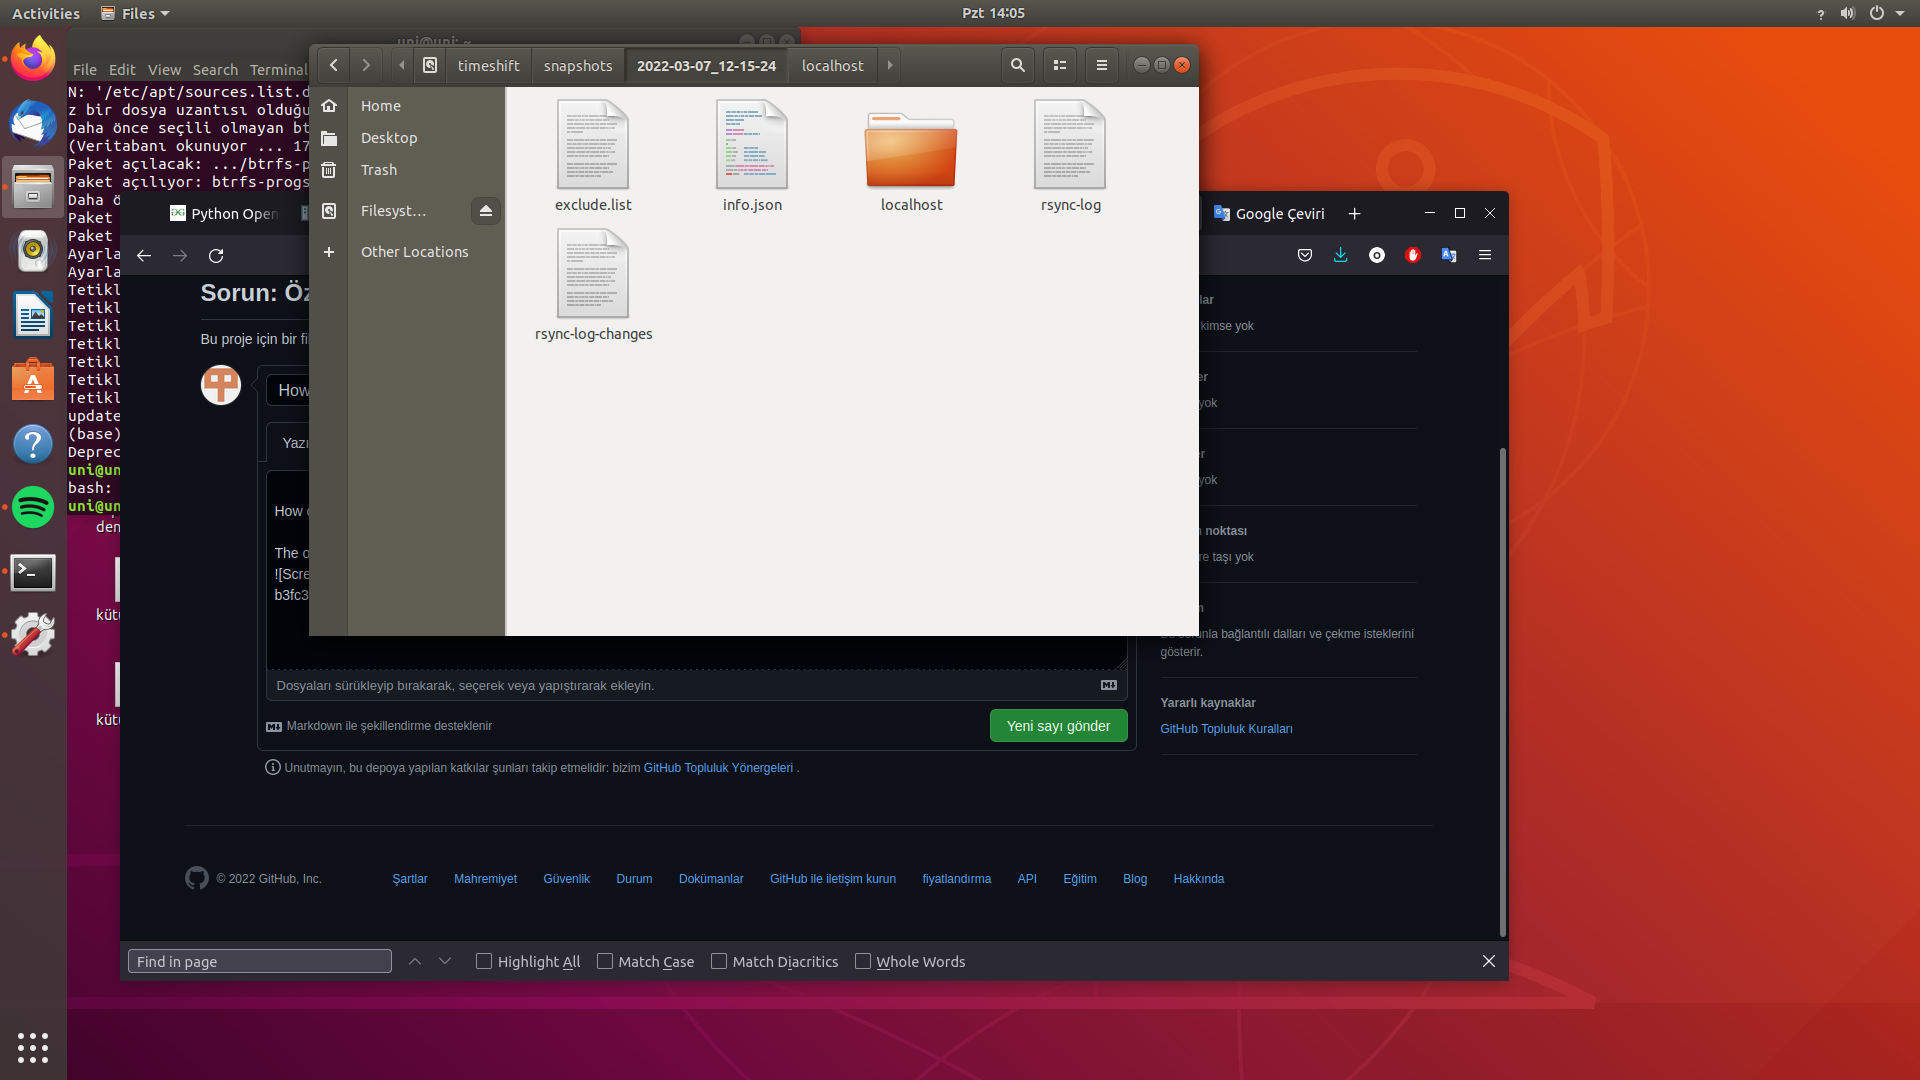Open the Files view options menu
The height and width of the screenshot is (1080, 1920).
coord(1101,64)
